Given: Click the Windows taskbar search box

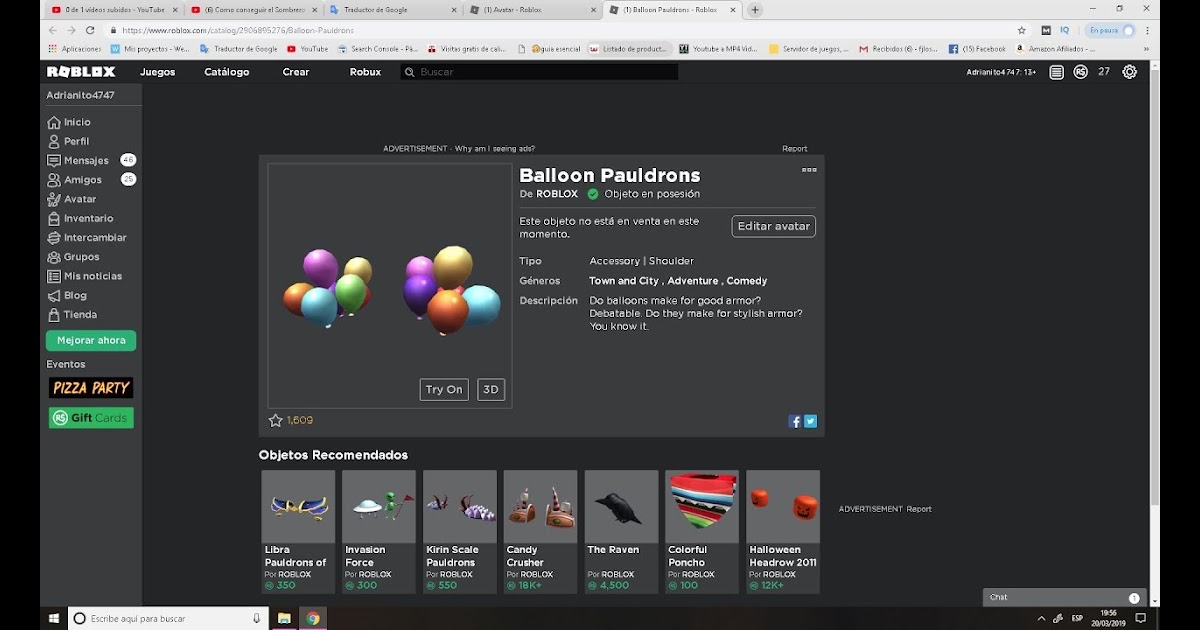Looking at the screenshot, I should (168, 618).
